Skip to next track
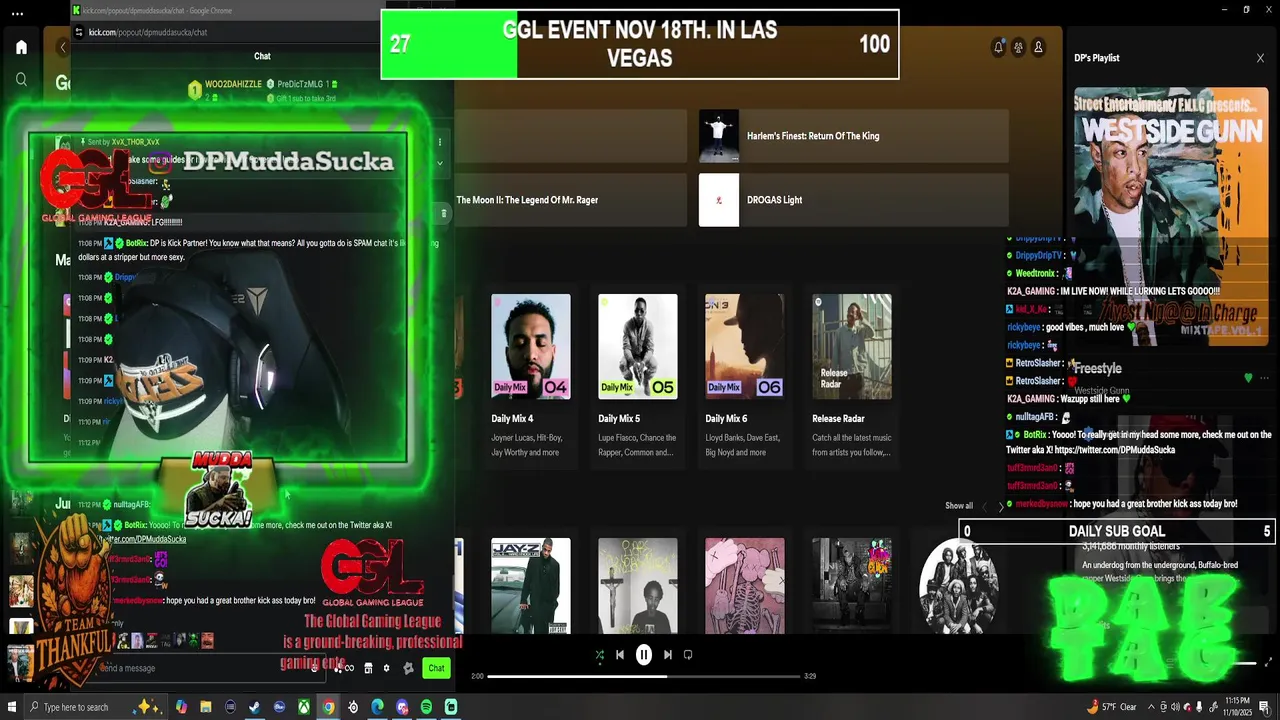 point(668,655)
